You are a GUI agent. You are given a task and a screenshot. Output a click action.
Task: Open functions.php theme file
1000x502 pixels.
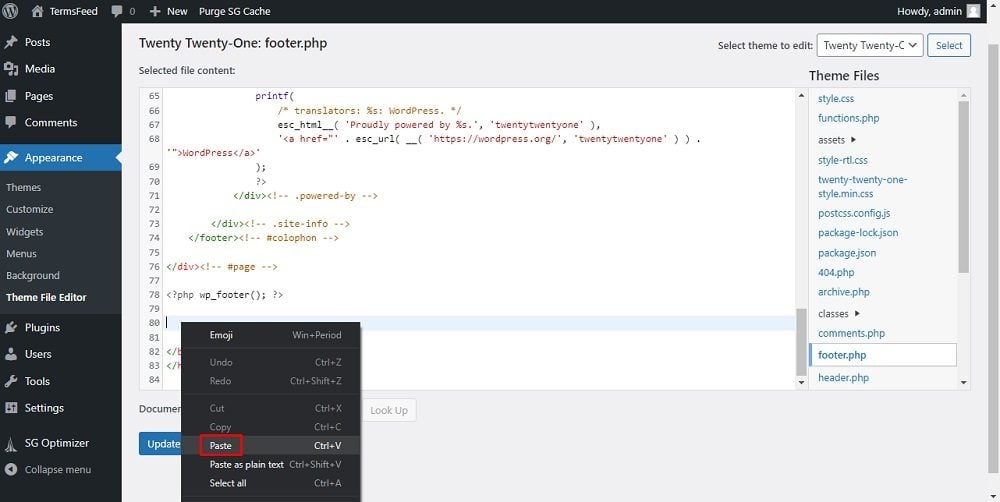848,118
